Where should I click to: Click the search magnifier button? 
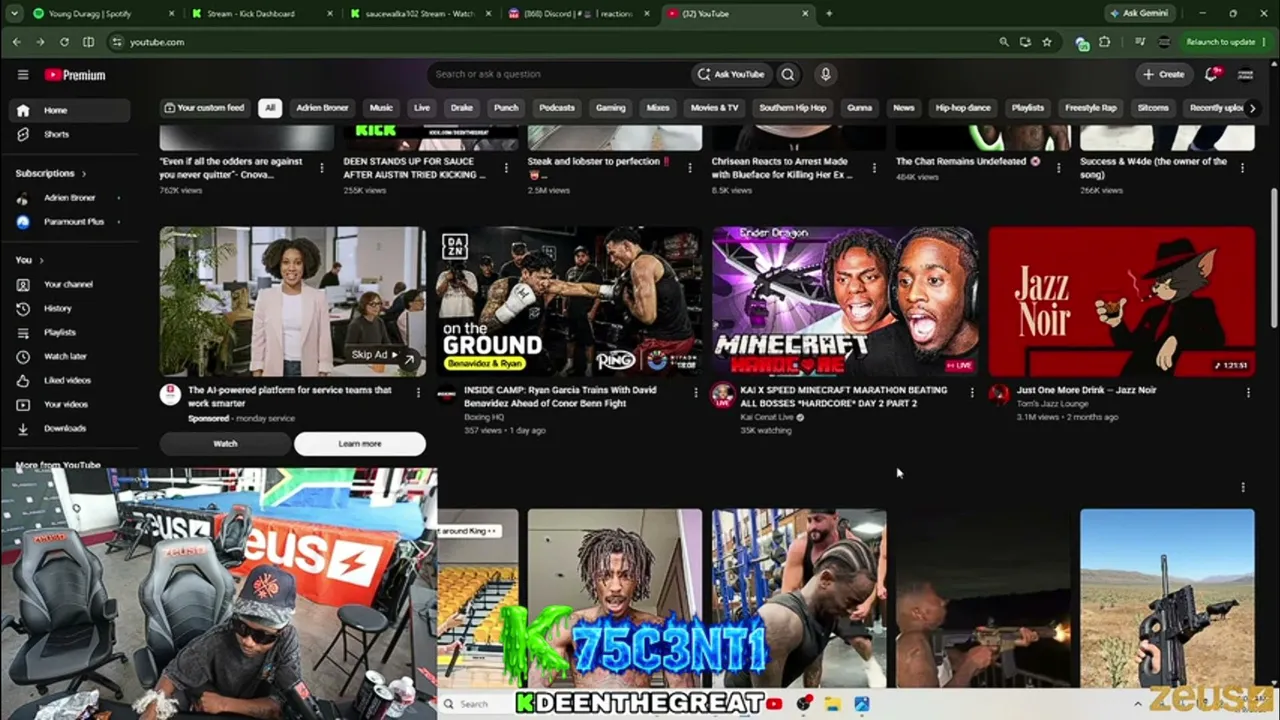click(x=788, y=74)
